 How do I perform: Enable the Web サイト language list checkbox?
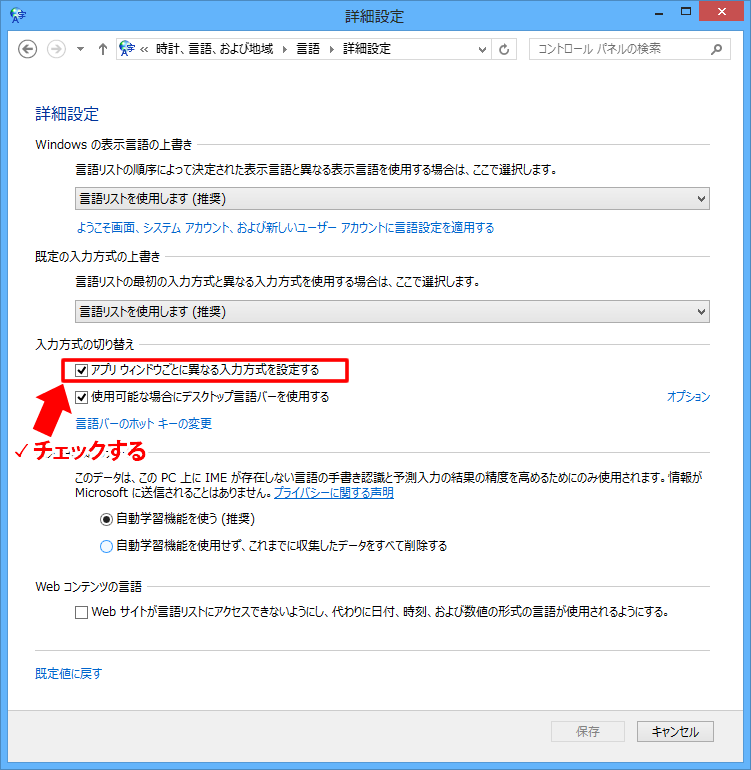tap(82, 611)
